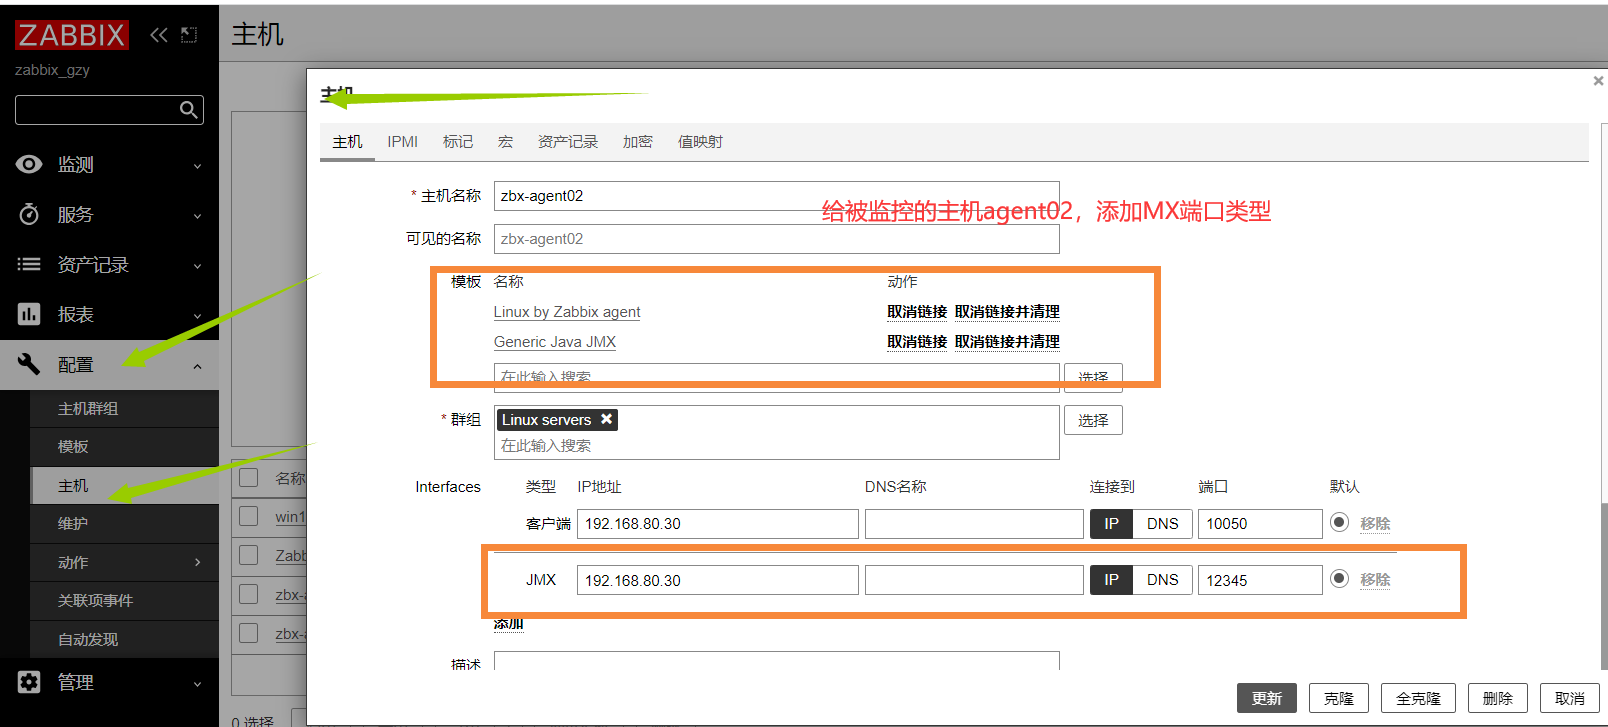Select default radio for 客户端 interface
Screen dimensions: 1608x727
point(1340,522)
